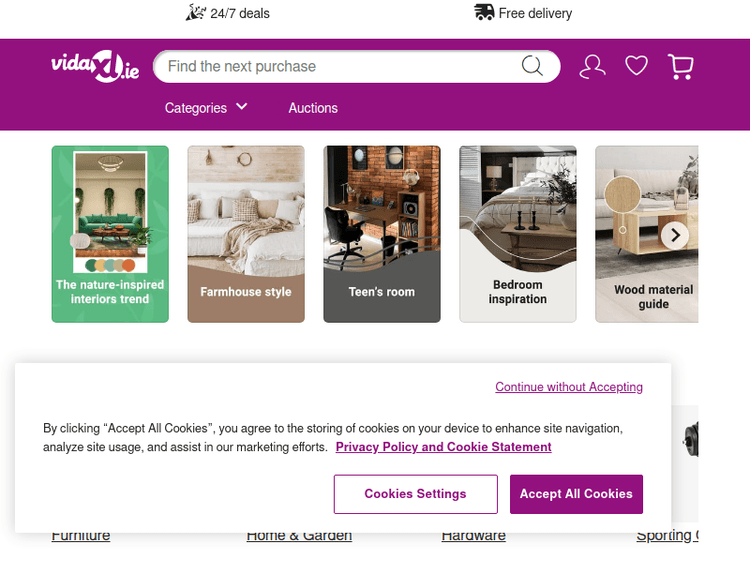
Task: Focus the 'Find the next purchase' search field
Action: [340, 67]
